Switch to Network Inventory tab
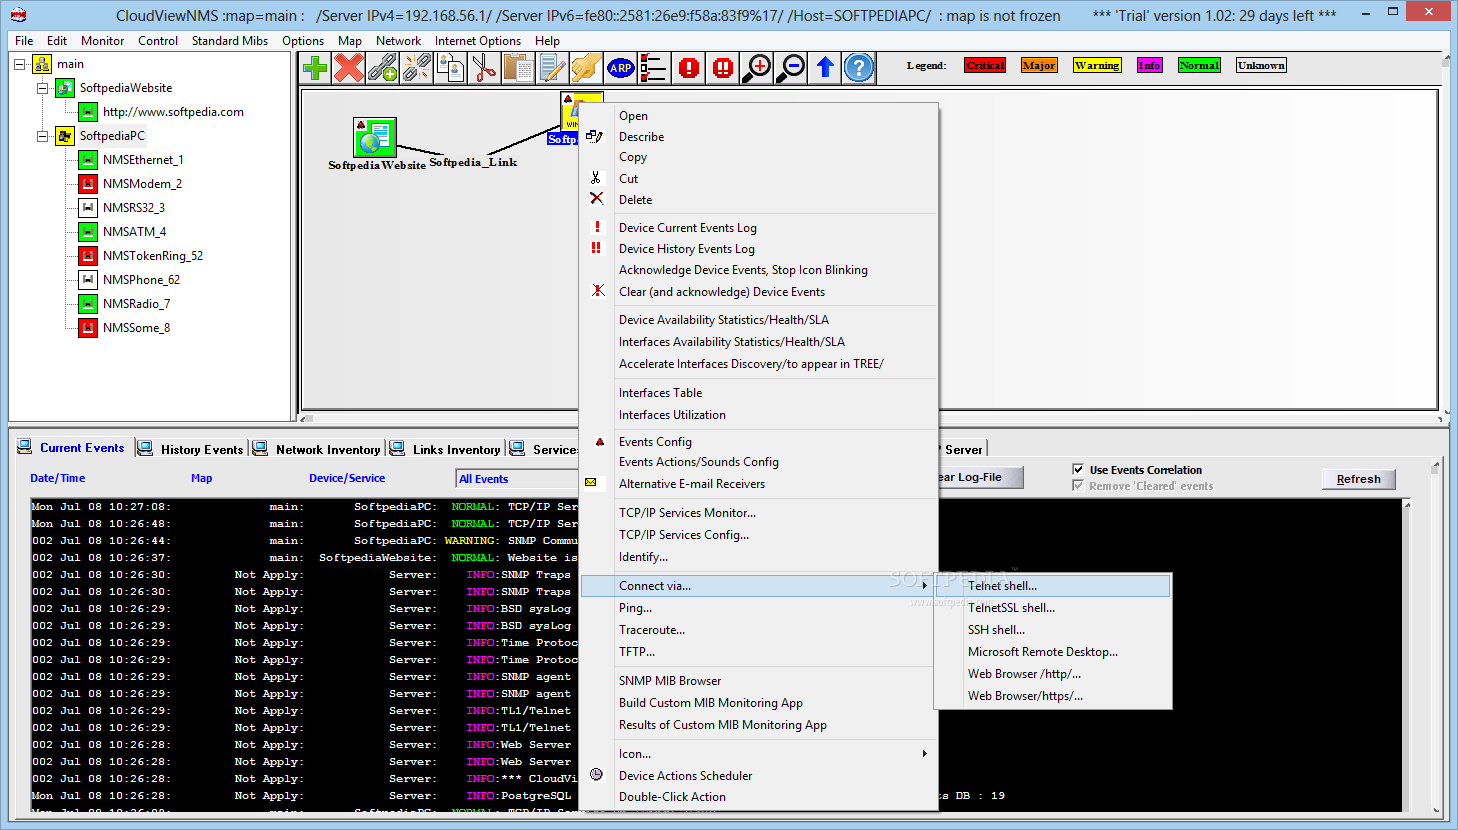This screenshot has height=830, width=1458. pyautogui.click(x=317, y=449)
